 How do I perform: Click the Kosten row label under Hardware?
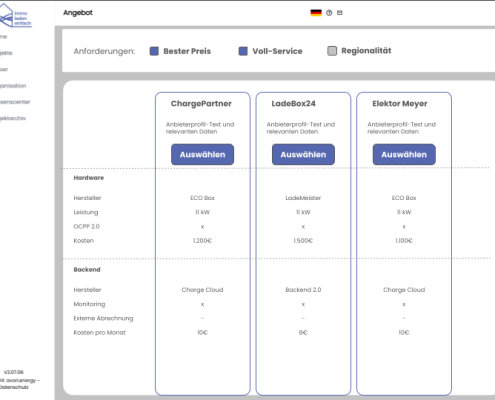point(84,241)
